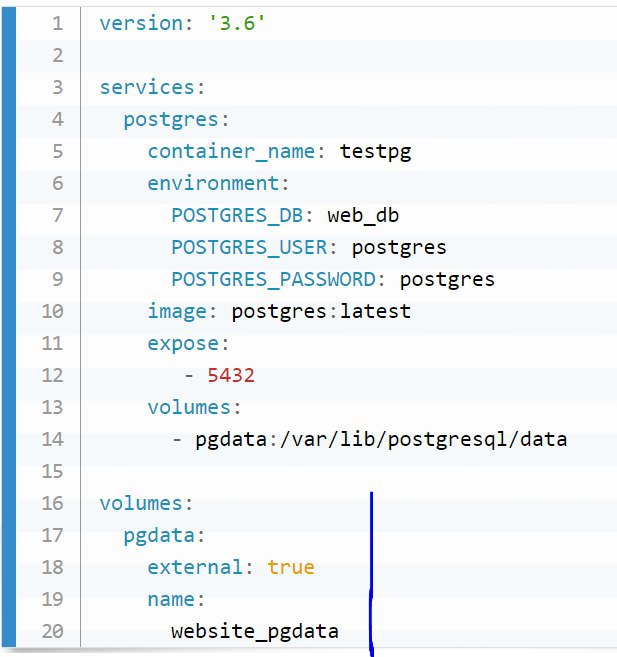The image size is (617, 657).
Task: Select the '3.6' version string
Action: pyautogui.click(x=237, y=23)
